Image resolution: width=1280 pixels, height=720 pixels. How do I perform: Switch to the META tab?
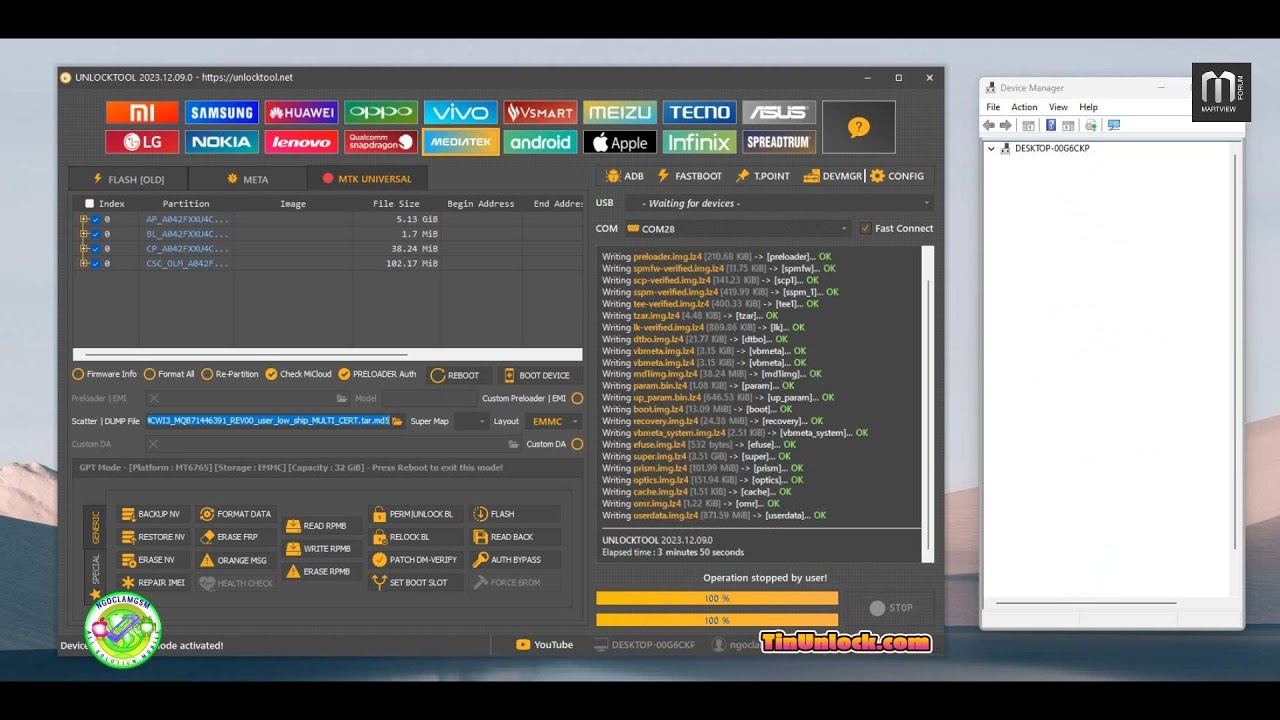(247, 179)
